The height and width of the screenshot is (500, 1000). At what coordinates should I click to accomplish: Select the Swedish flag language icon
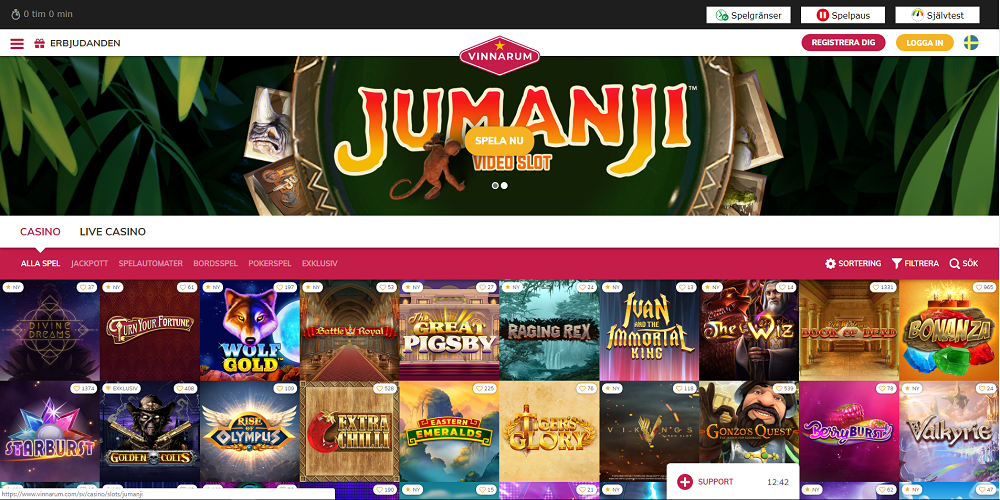[x=971, y=43]
